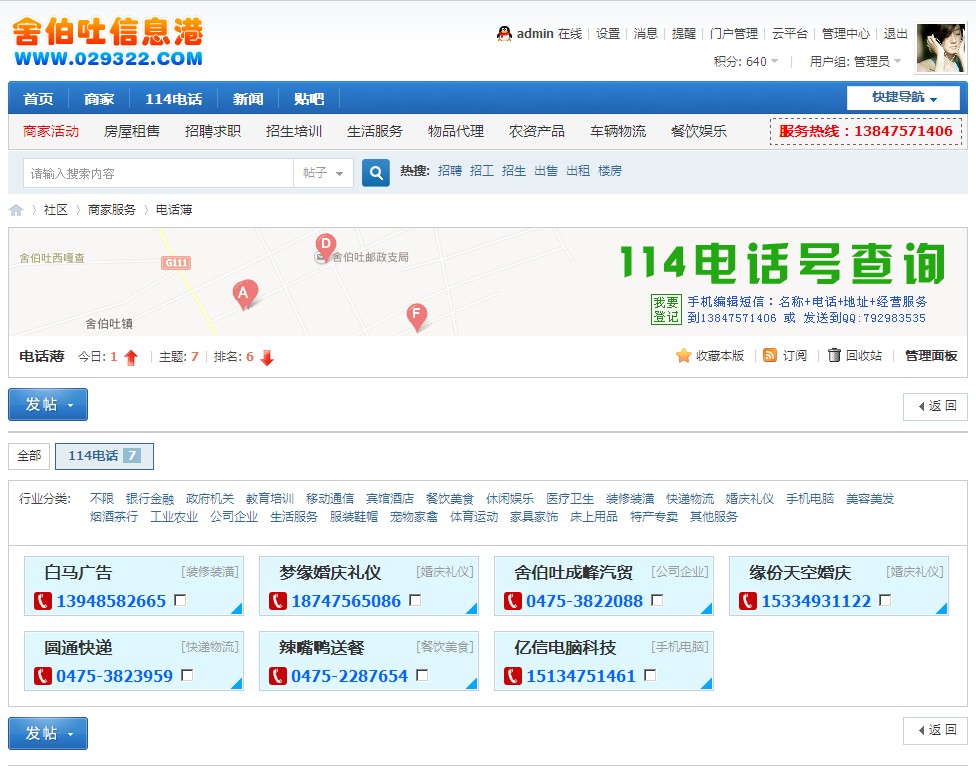Click the phone icon in 缘份天空婚庆 card

point(748,601)
